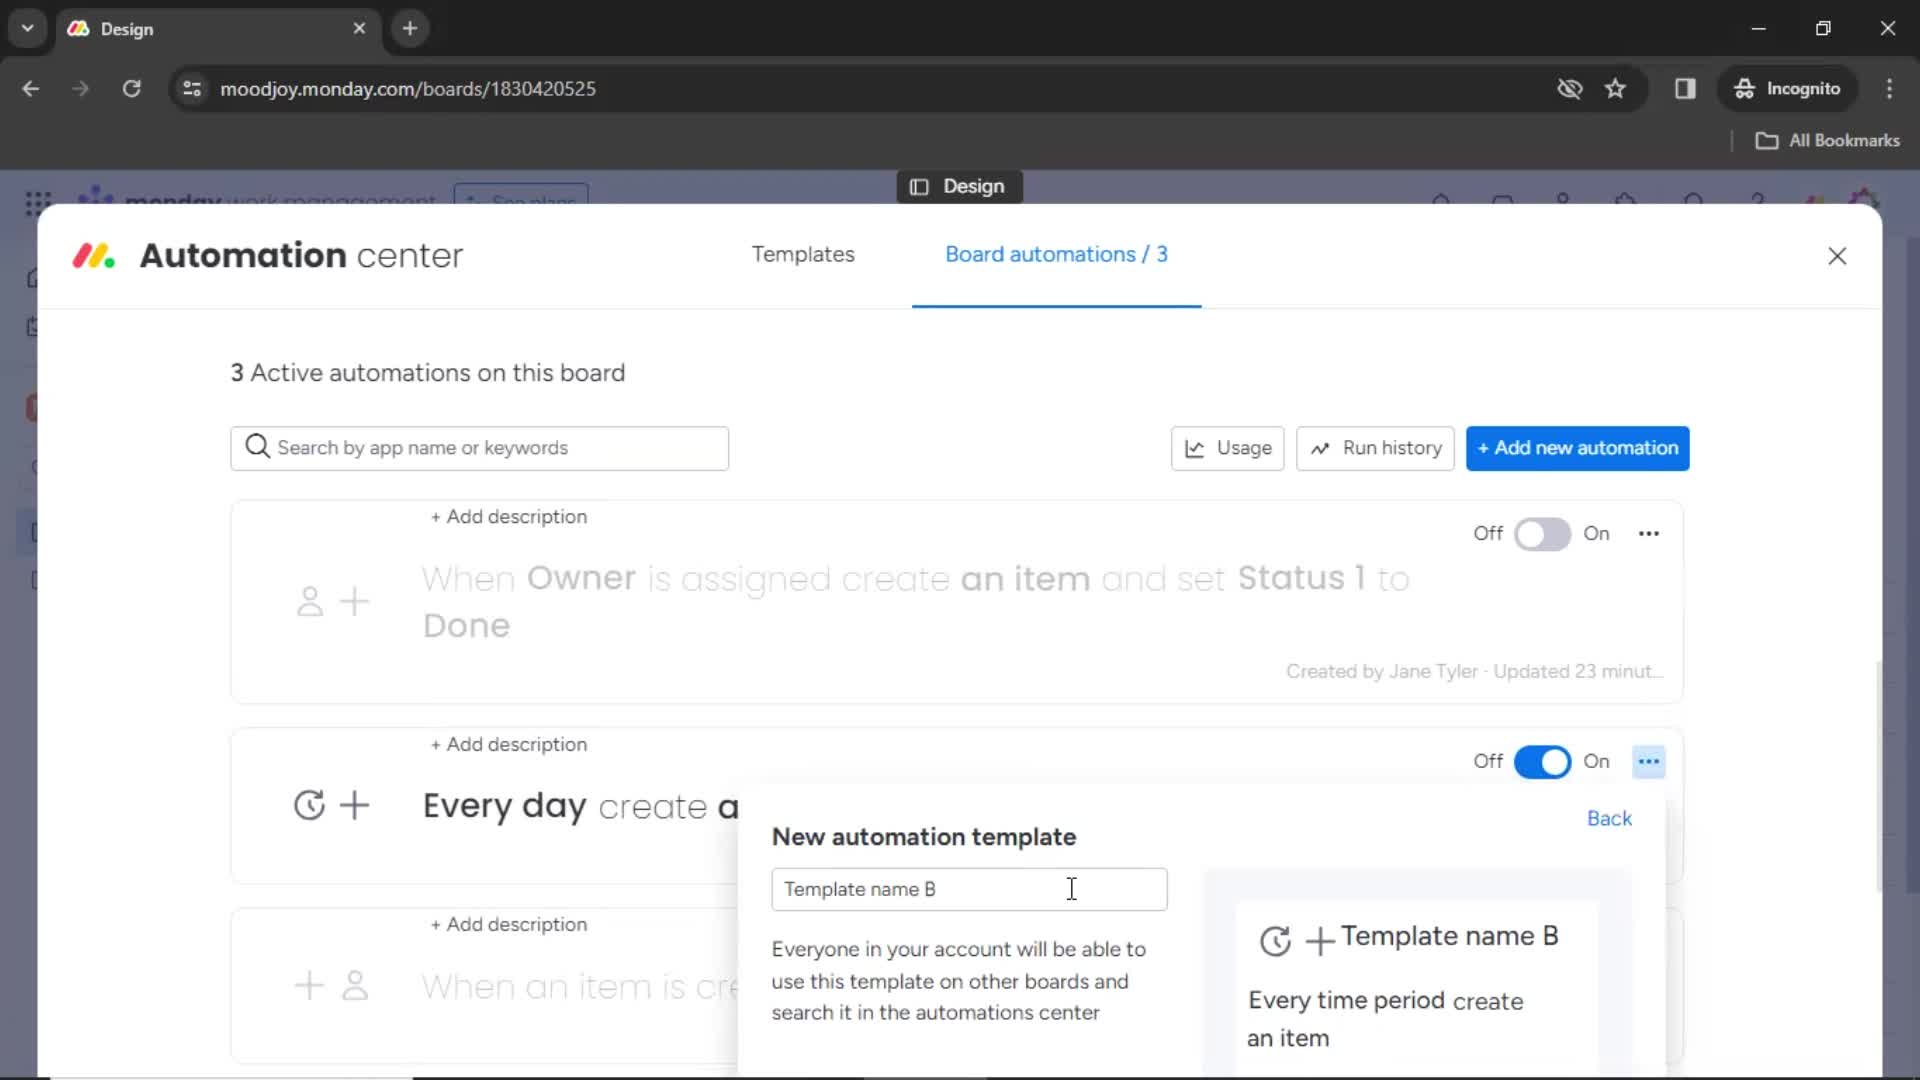This screenshot has height=1080, width=1920.
Task: Click the close X button on Automation center
Action: tap(1837, 256)
